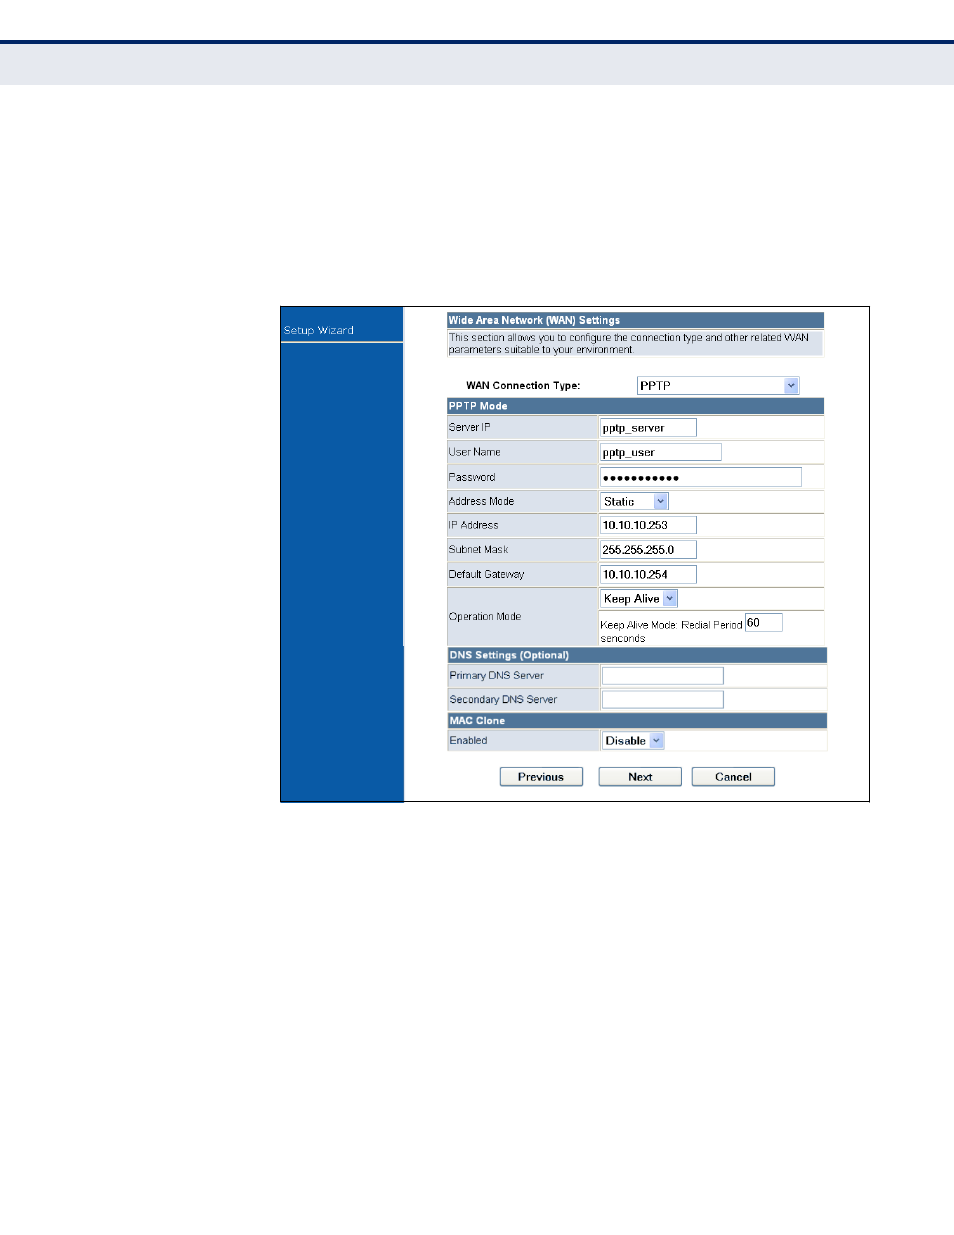
Task: Click the WAN Connection Type label
Action: pos(523,386)
